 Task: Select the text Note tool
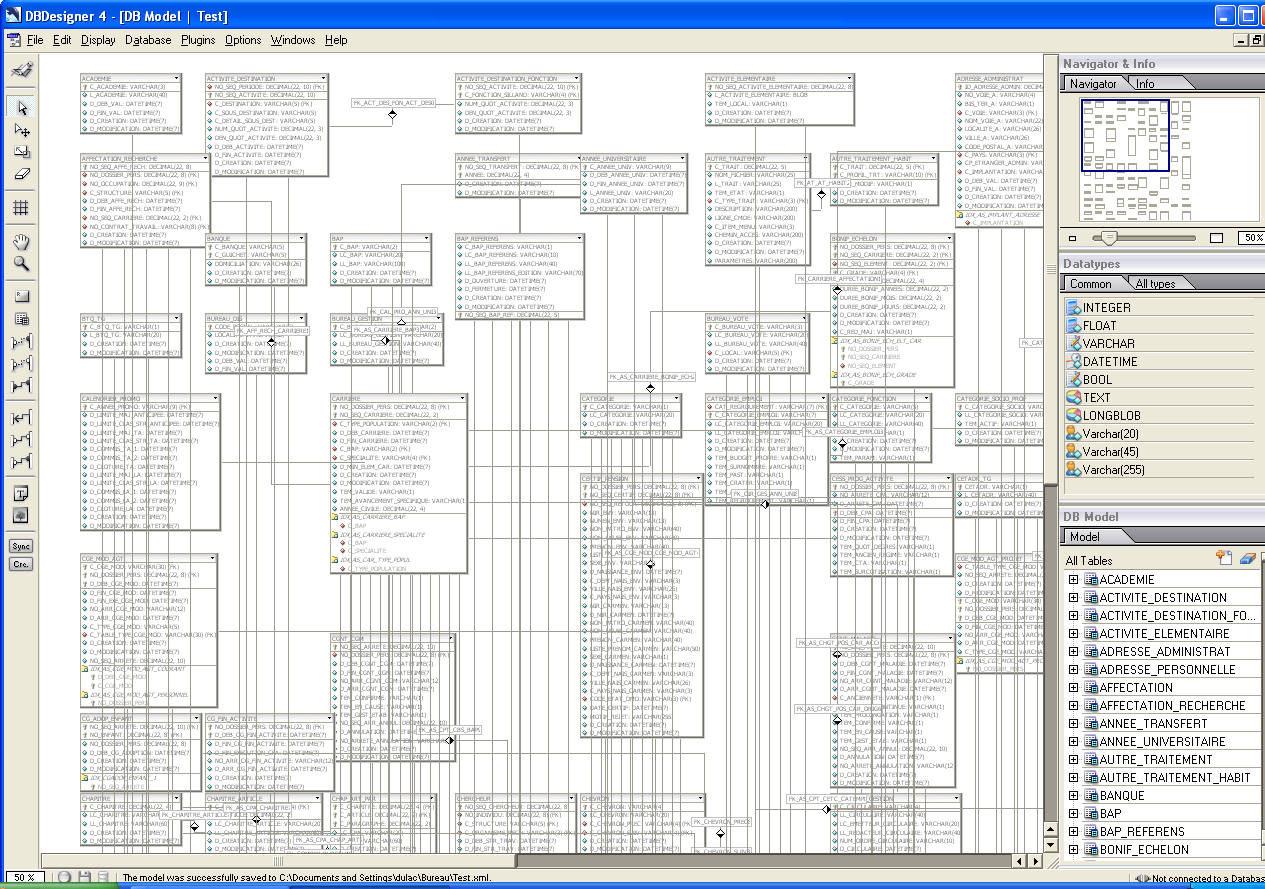tap(21, 494)
